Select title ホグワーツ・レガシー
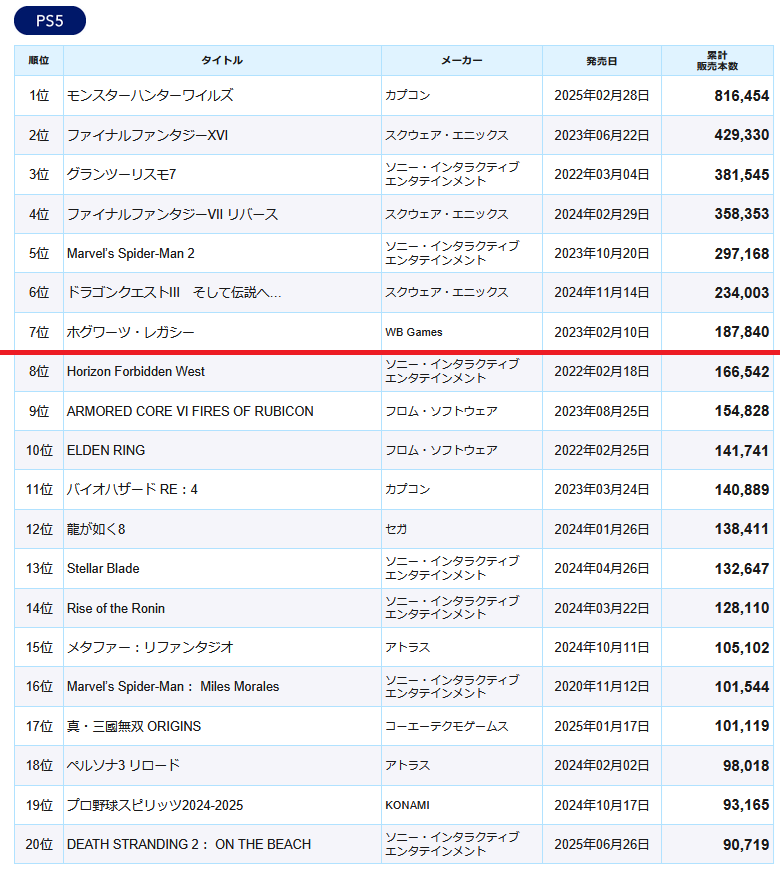The image size is (780, 870). pos(130,332)
